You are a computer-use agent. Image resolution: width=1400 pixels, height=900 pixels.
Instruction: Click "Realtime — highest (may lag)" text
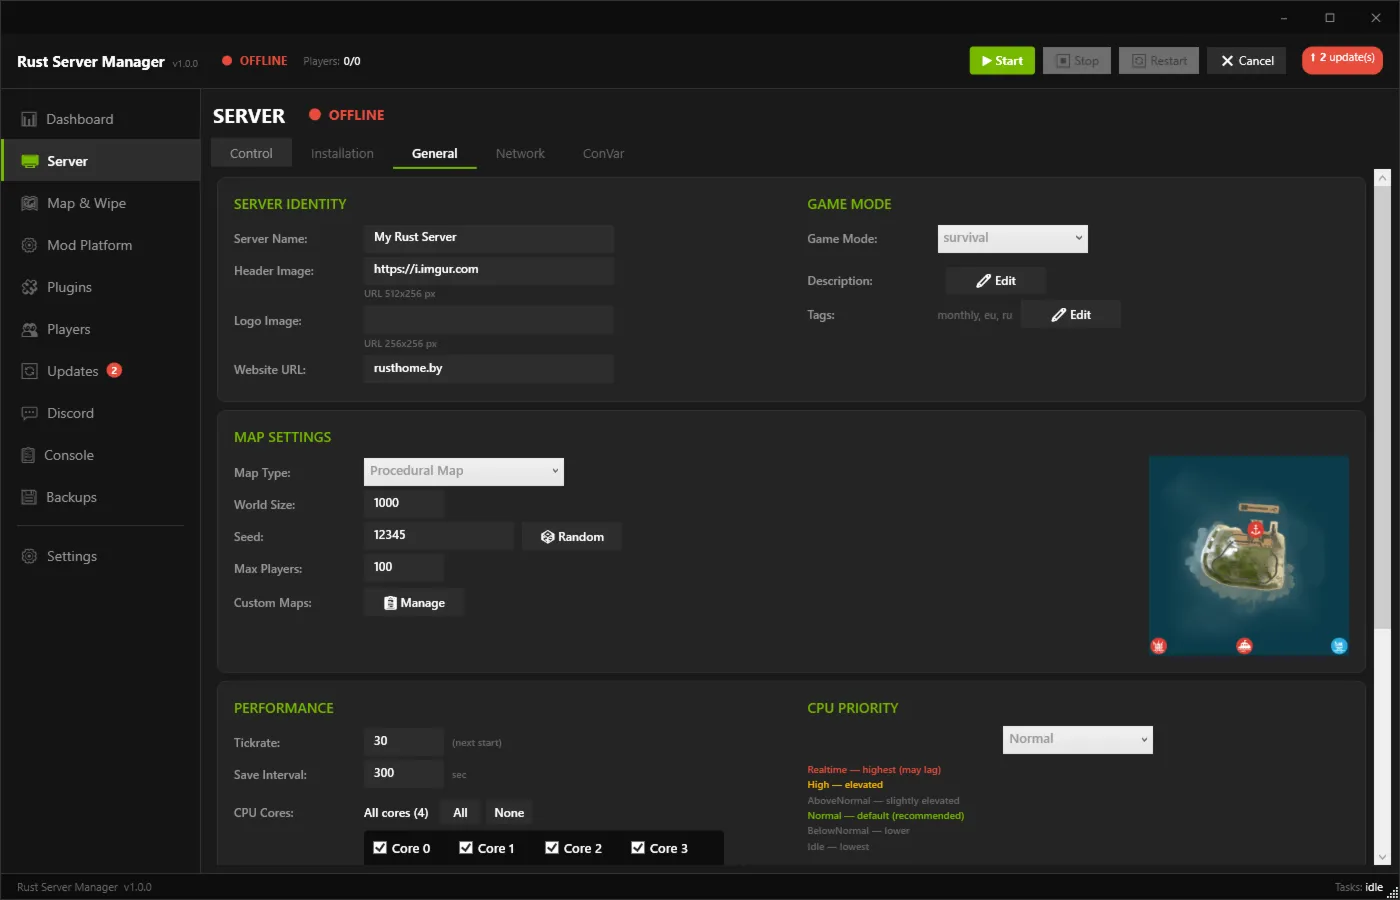(874, 770)
